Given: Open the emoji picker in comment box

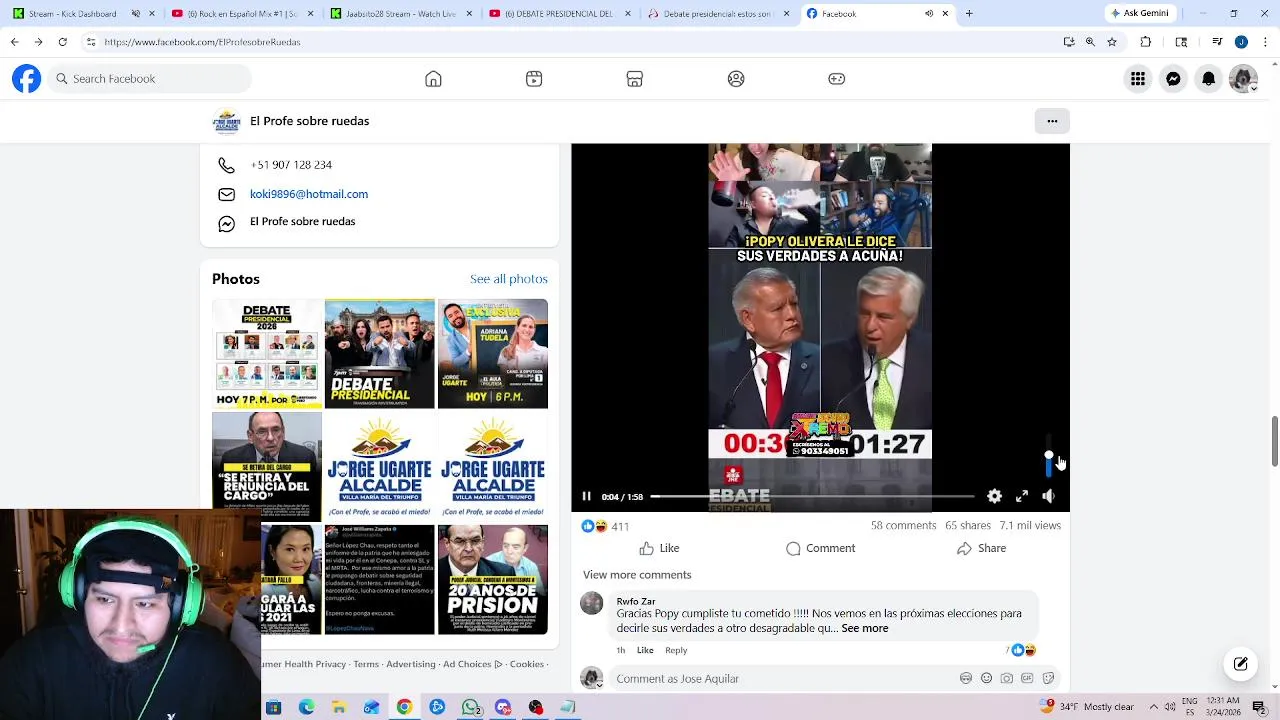Looking at the screenshot, I should 986,678.
